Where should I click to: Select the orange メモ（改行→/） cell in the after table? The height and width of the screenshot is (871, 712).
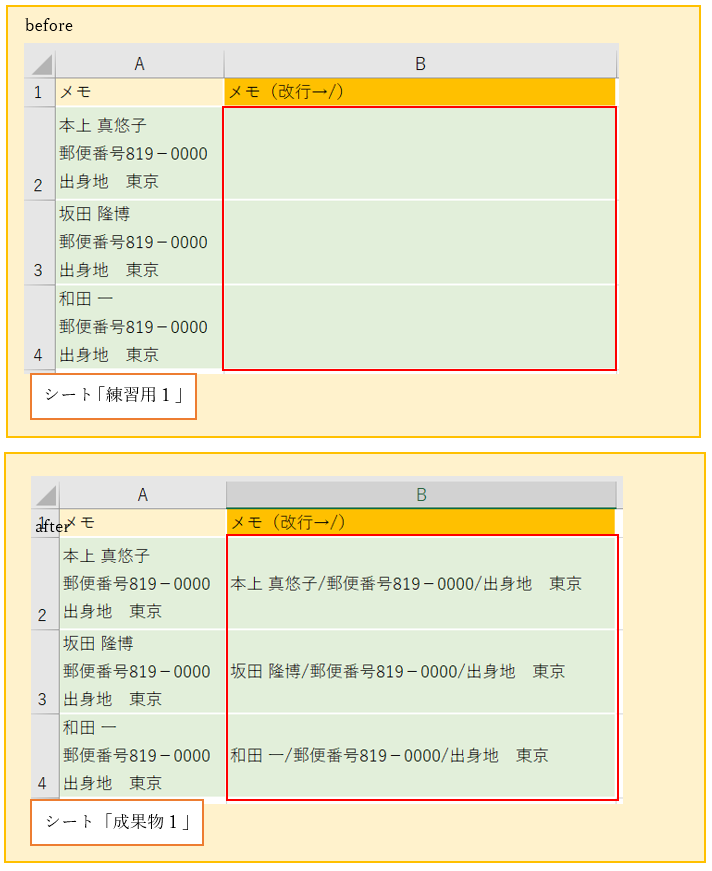(x=421, y=522)
